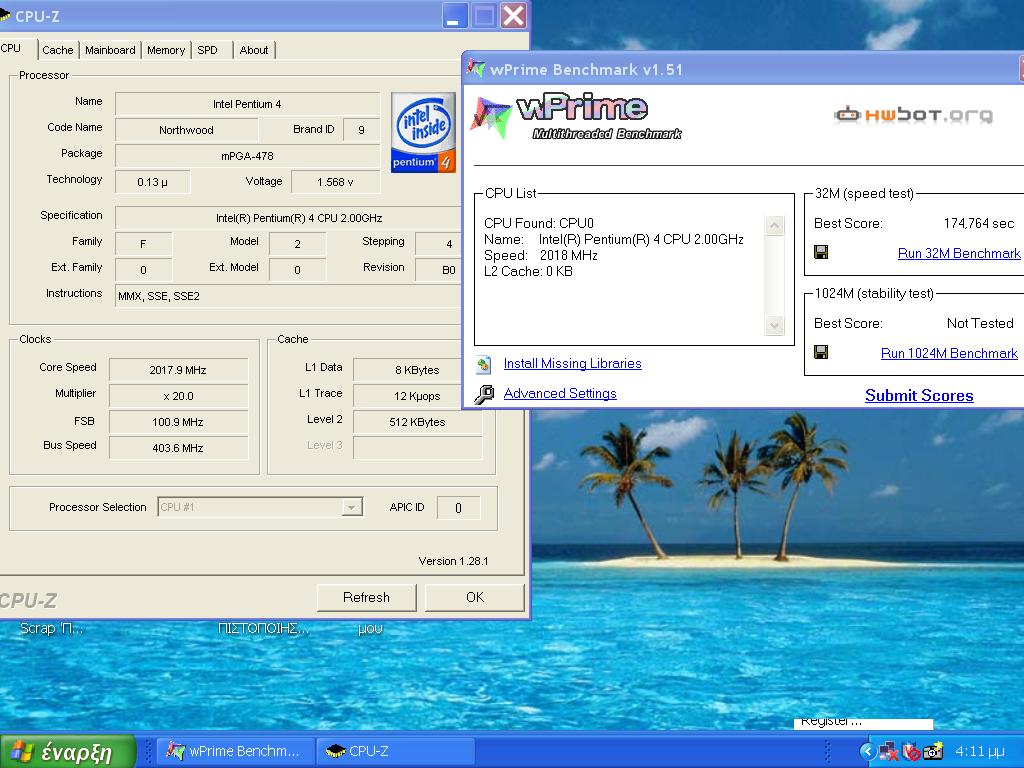Click the Refresh button in CPU-Z
Screen dimensions: 1024x768
click(x=366, y=598)
